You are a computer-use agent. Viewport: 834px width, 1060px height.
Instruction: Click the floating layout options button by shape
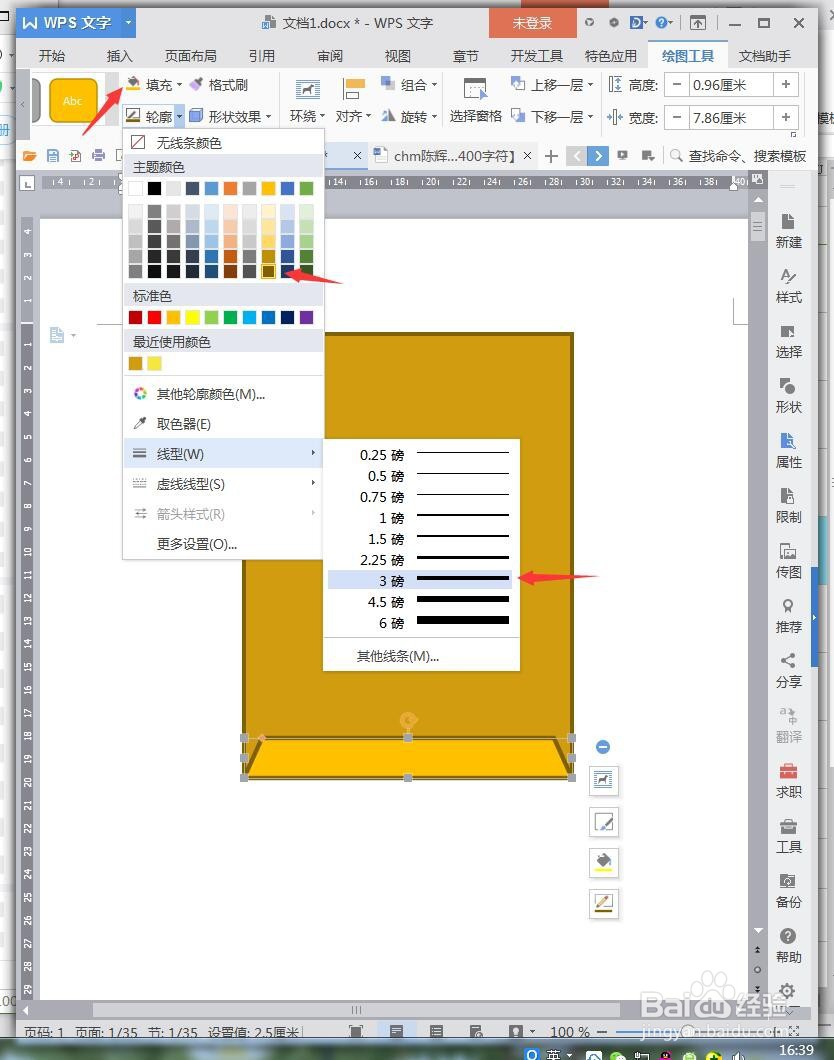(x=604, y=781)
